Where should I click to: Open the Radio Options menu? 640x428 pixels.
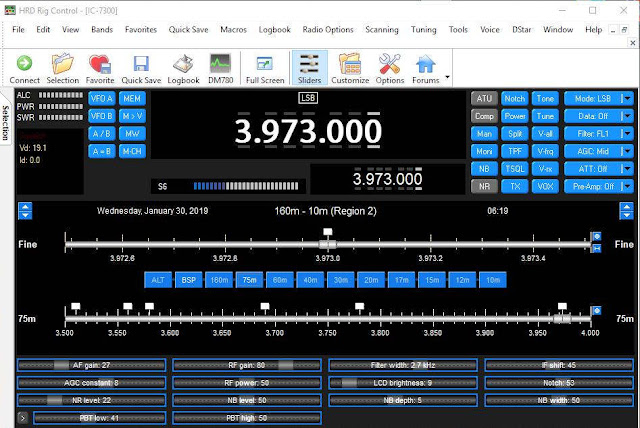tap(328, 30)
